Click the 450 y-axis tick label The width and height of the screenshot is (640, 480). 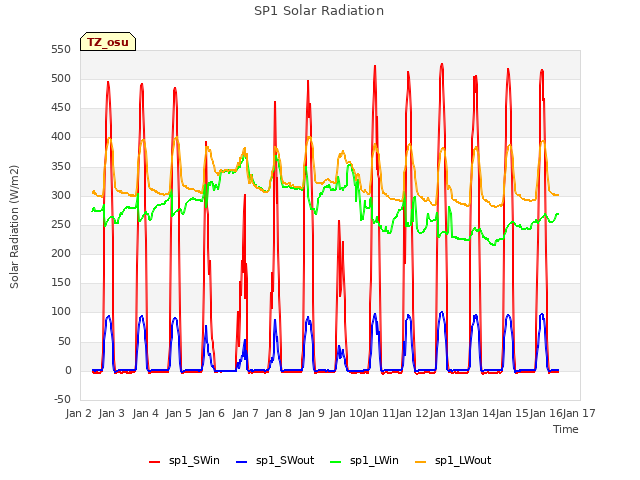(x=61, y=107)
